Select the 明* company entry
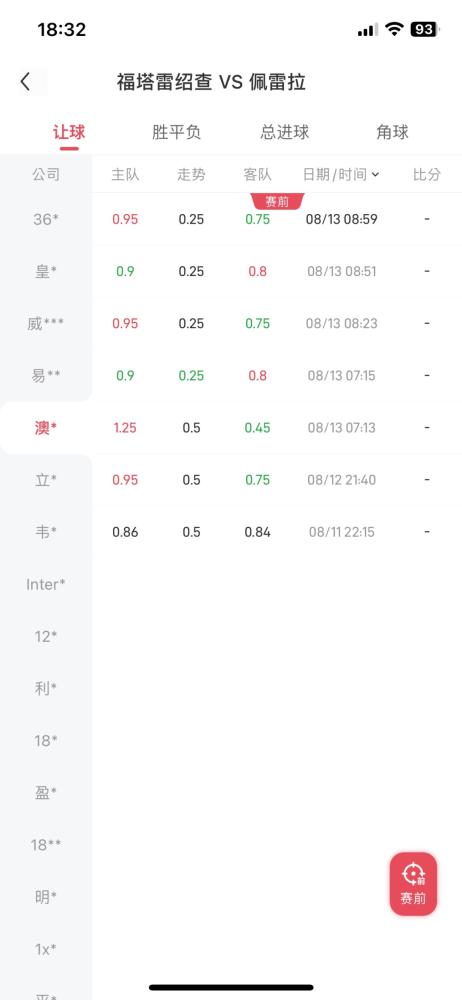This screenshot has height=1000, width=462. [46, 897]
